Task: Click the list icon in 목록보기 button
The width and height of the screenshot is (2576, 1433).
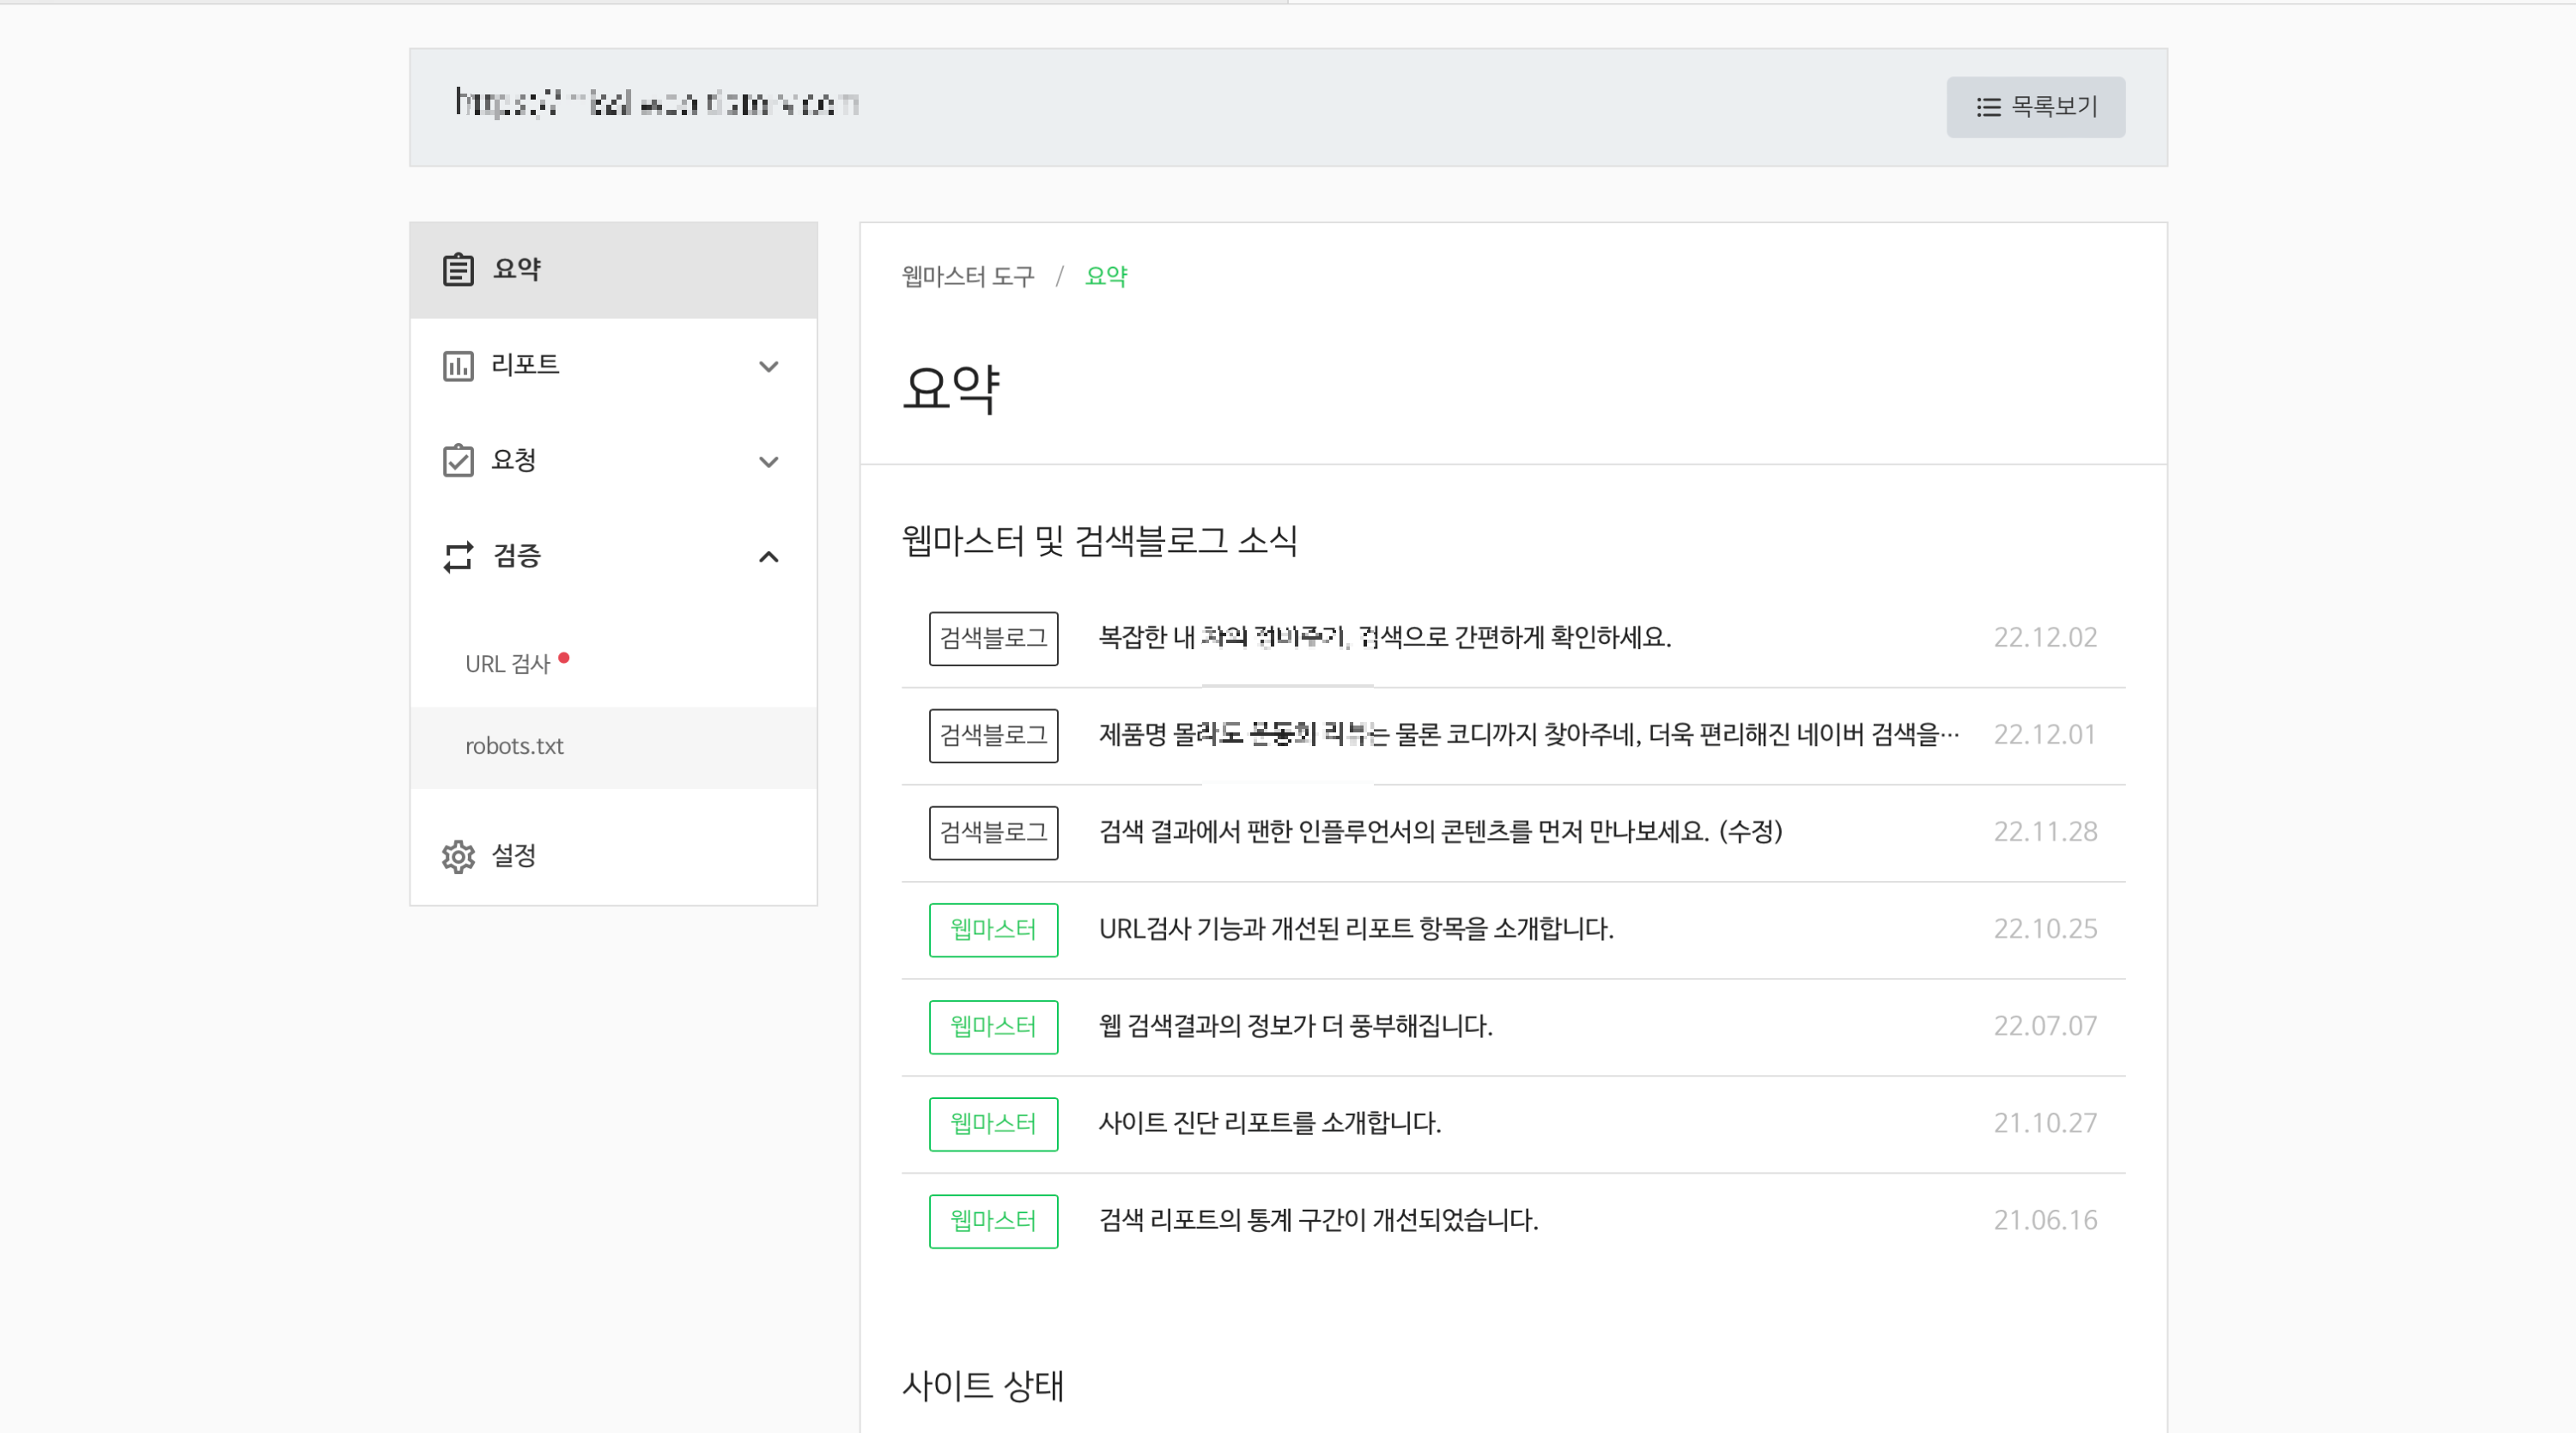Action: pos(1988,107)
